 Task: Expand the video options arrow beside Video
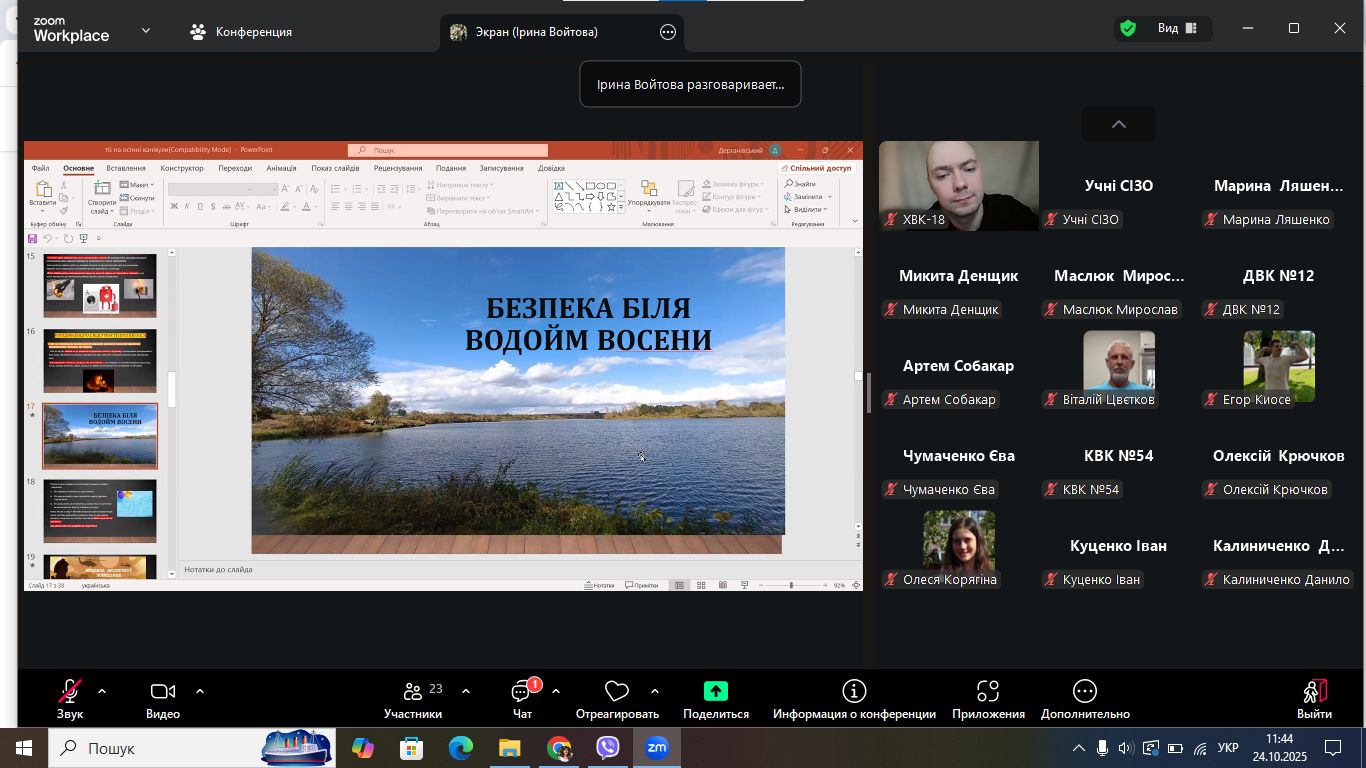[200, 691]
